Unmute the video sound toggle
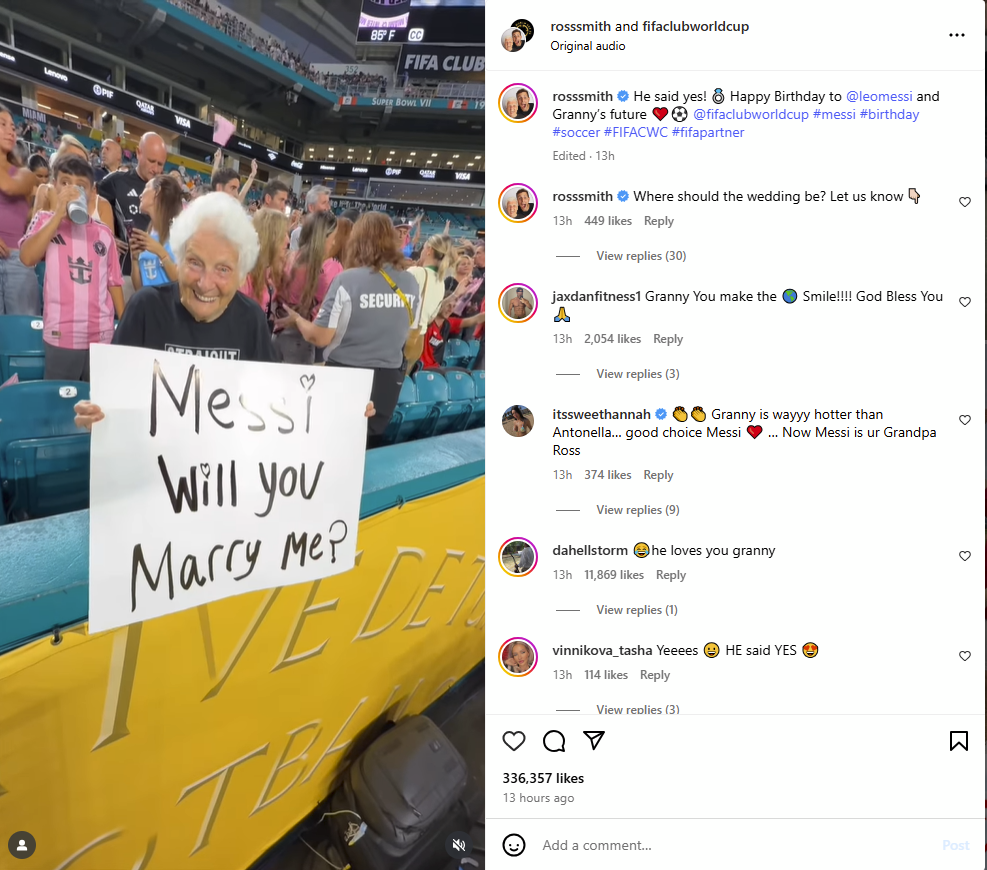Viewport: 987px width, 870px height. point(459,845)
